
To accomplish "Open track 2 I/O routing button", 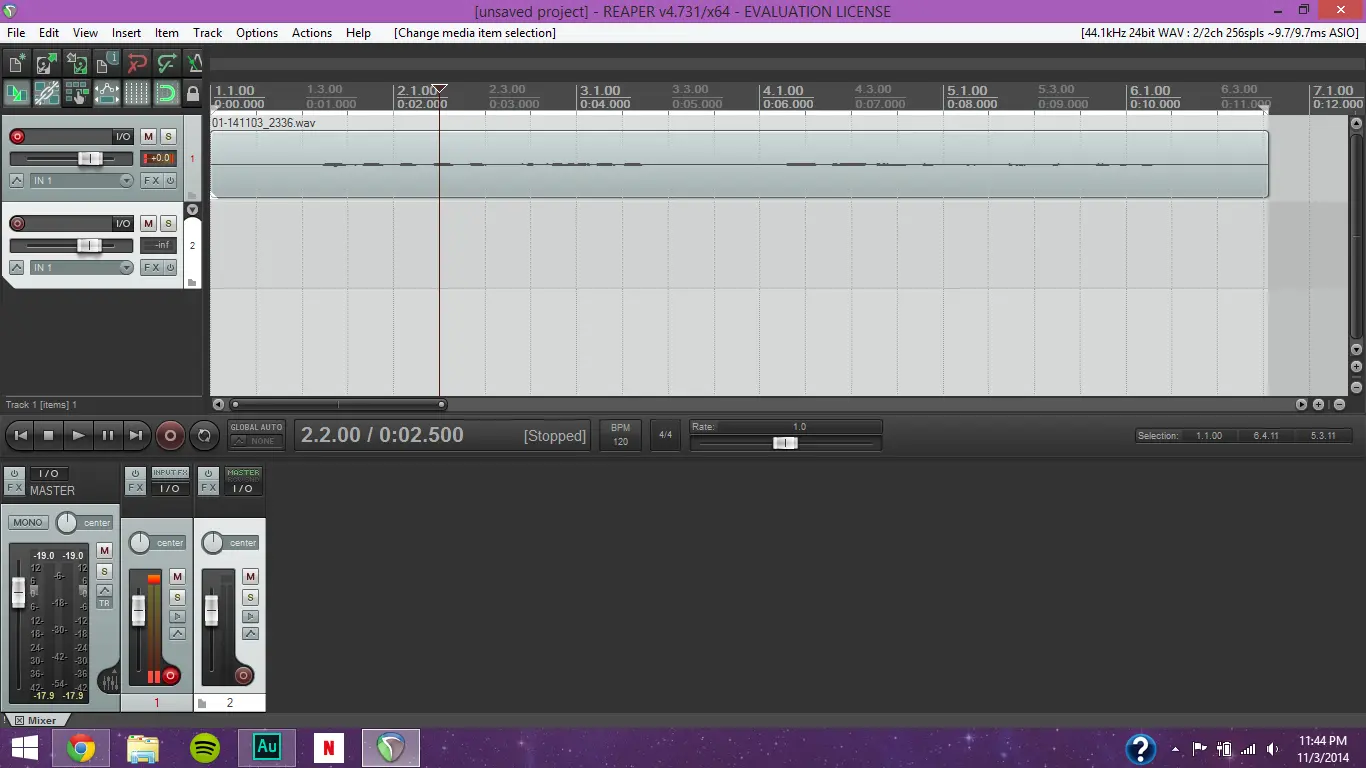I will (x=122, y=224).
